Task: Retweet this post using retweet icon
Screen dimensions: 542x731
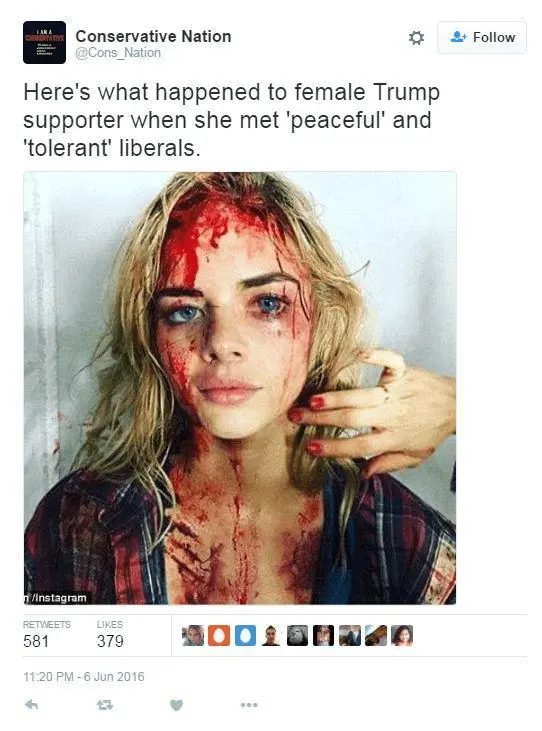Action: 104,704
